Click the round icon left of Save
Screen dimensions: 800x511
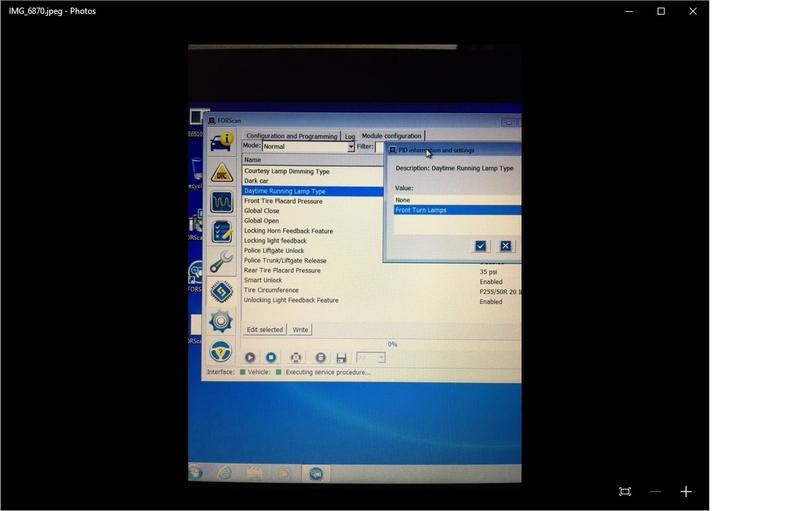320,357
